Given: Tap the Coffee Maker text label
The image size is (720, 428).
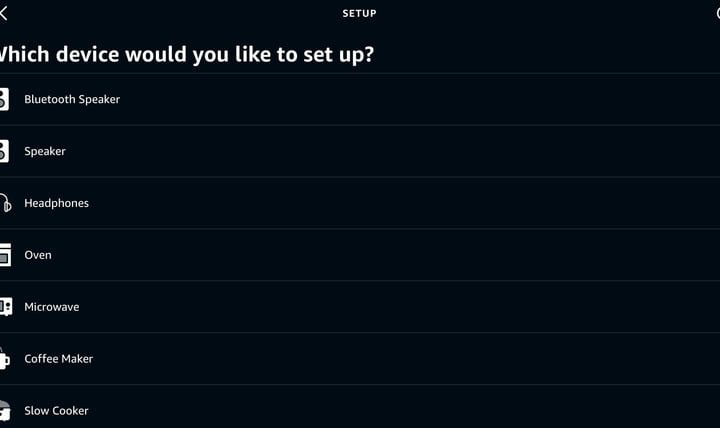Looking at the screenshot, I should pos(59,359).
